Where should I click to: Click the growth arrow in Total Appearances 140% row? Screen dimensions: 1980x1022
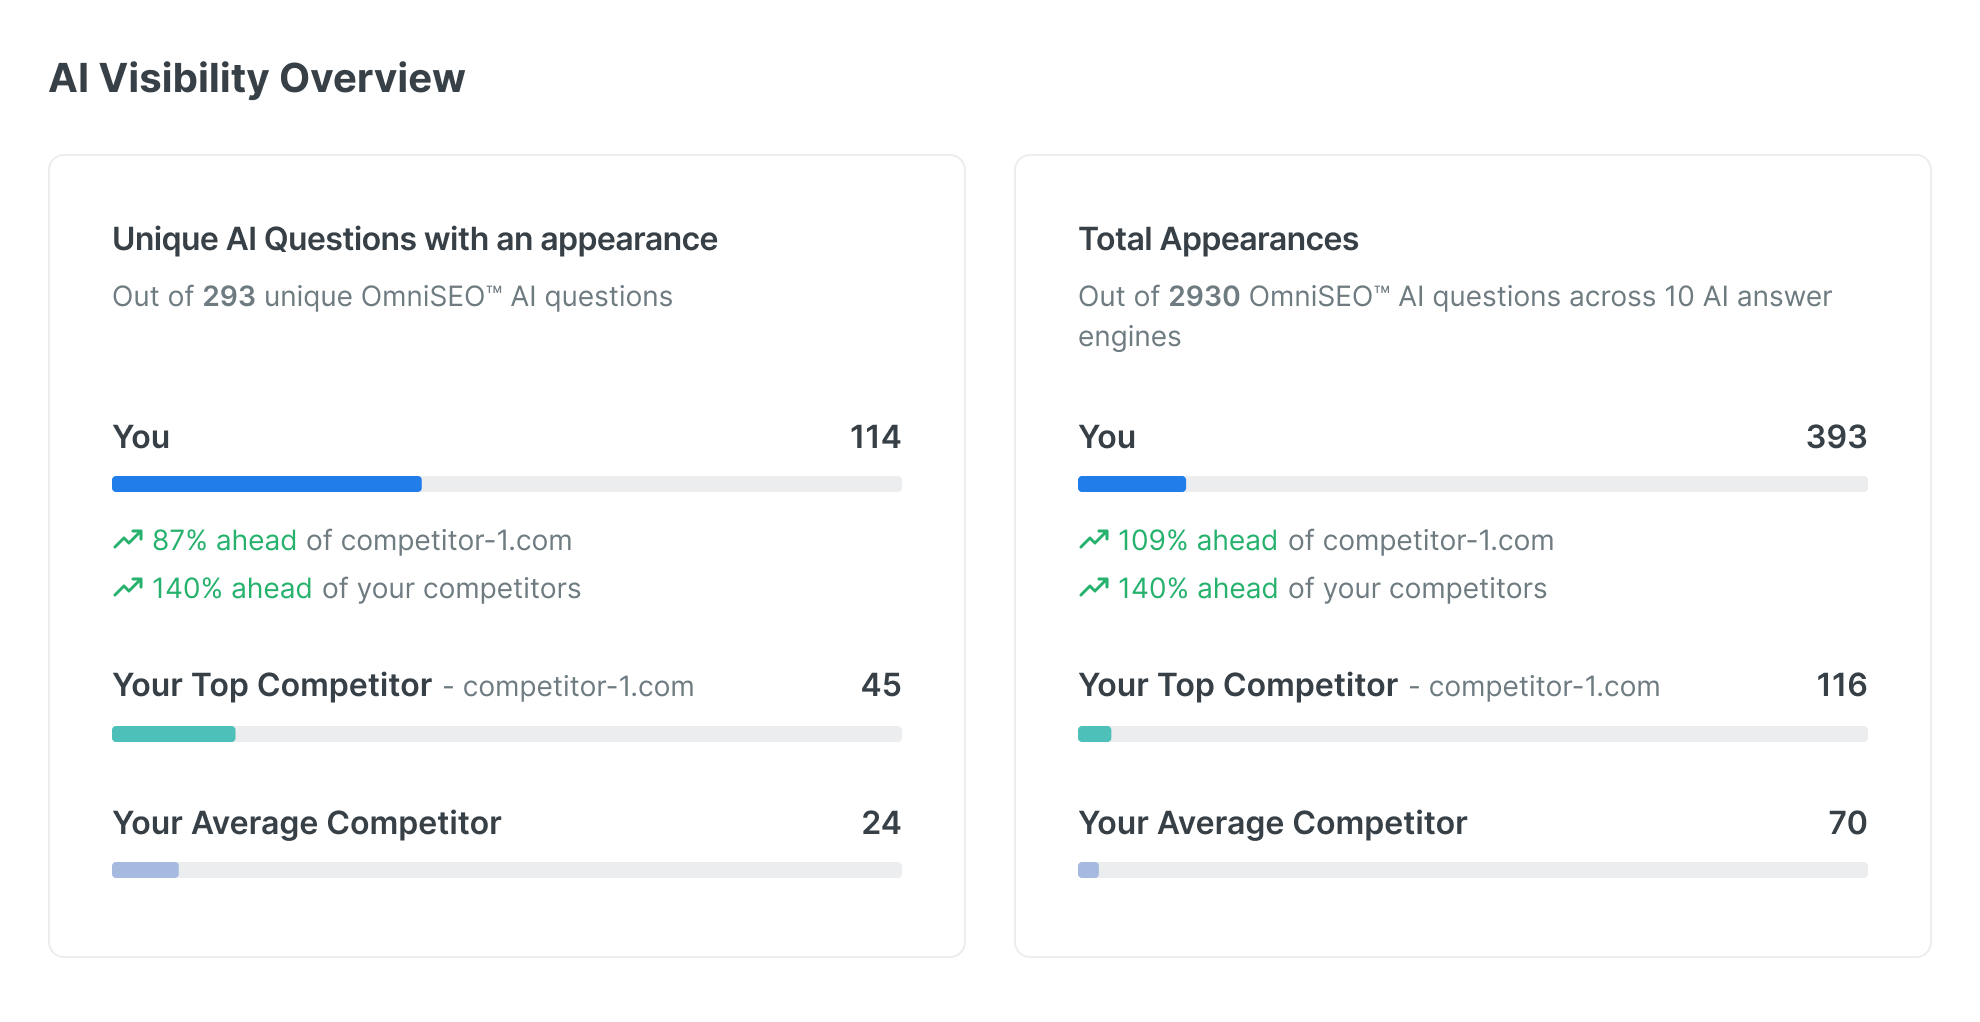click(1094, 588)
